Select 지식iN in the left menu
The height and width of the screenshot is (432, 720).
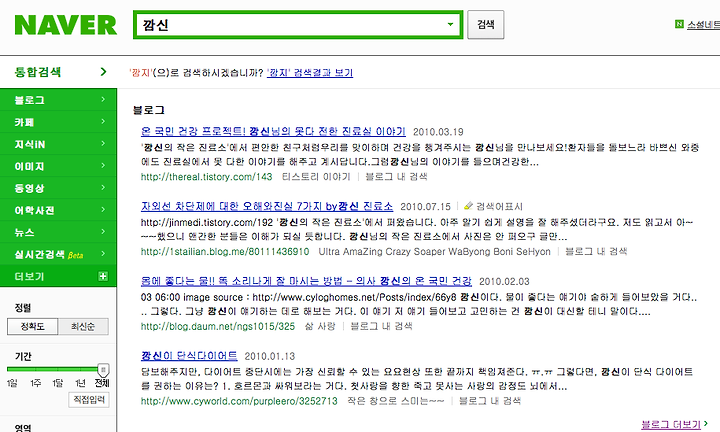58,144
